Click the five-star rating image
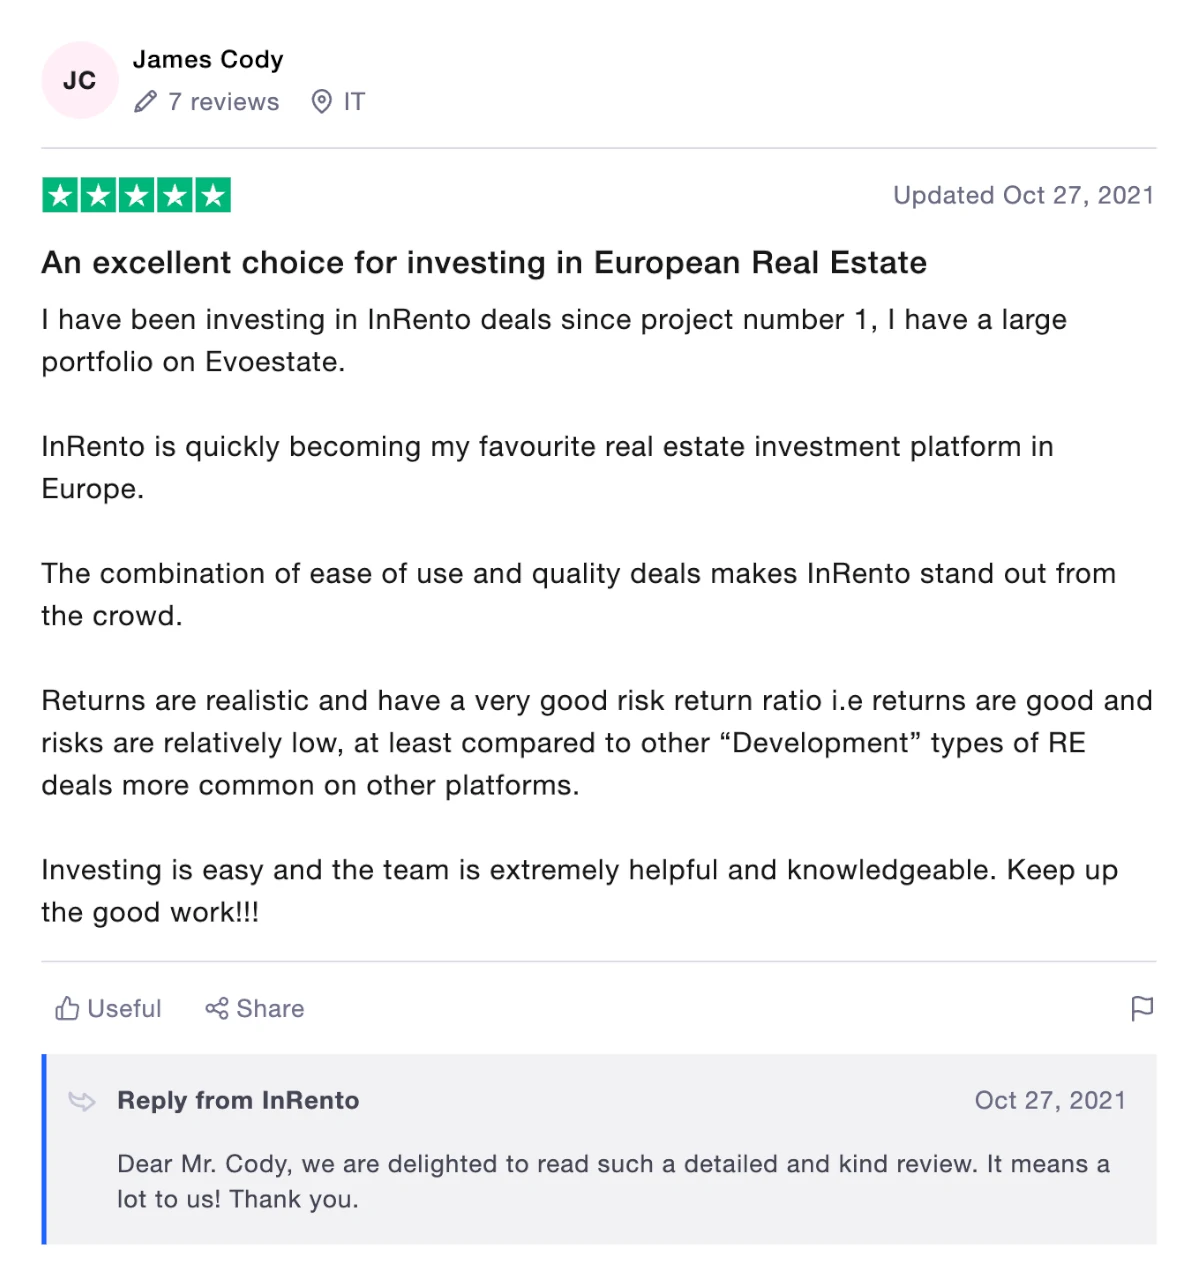 136,195
